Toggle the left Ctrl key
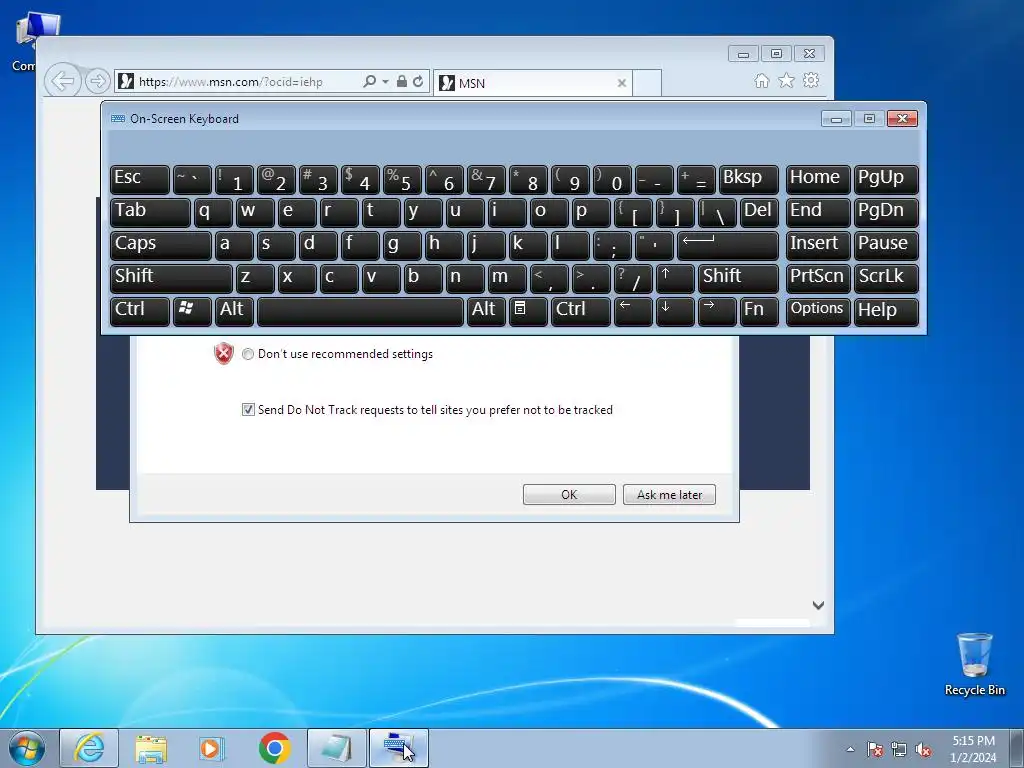 [140, 311]
